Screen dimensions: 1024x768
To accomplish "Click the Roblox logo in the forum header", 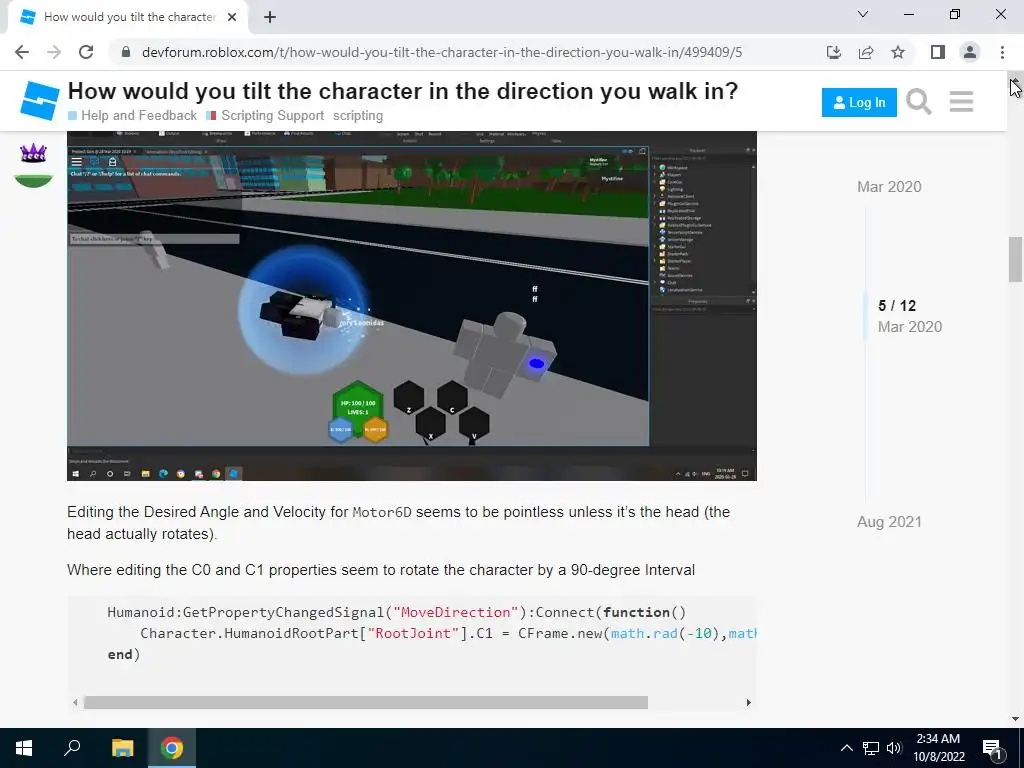I will [x=39, y=101].
